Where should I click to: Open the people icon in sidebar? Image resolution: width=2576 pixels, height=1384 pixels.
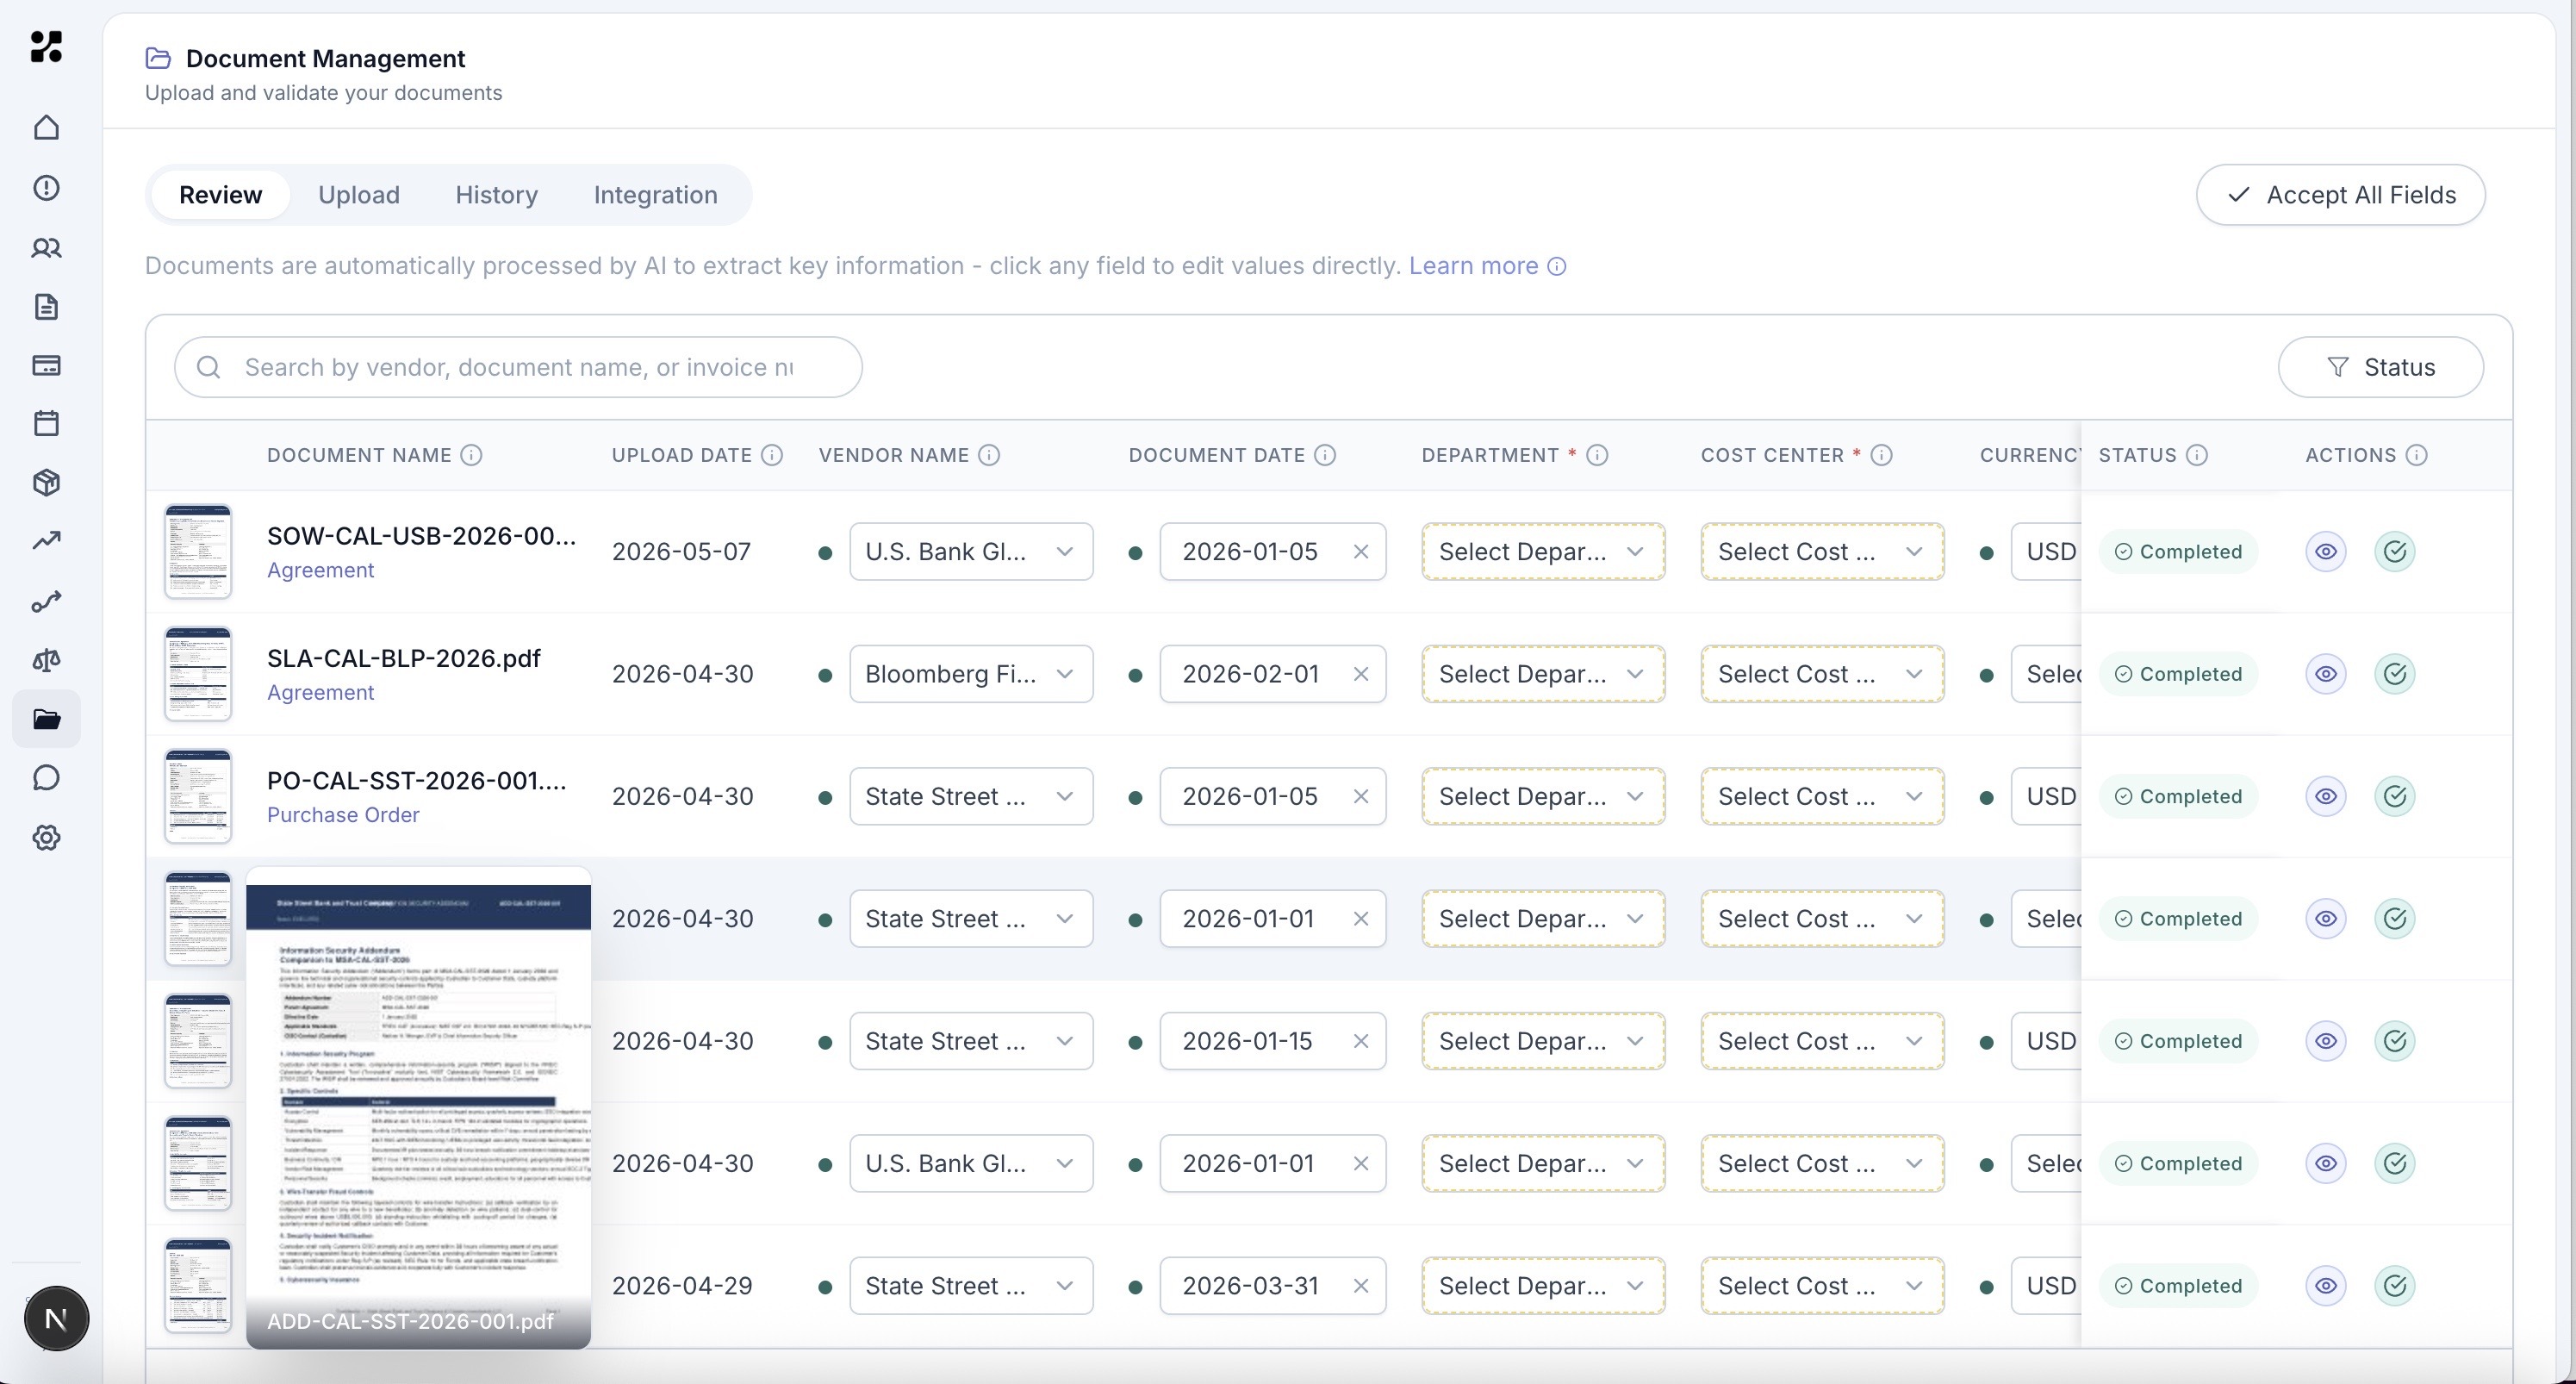(x=46, y=248)
